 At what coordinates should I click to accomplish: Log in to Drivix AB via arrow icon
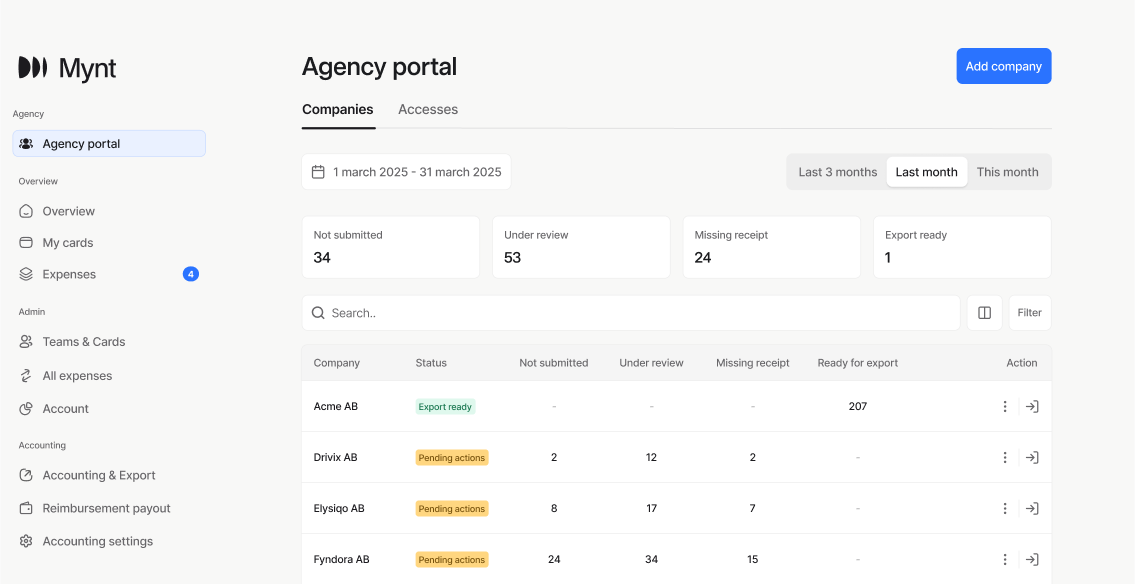pos(1032,457)
